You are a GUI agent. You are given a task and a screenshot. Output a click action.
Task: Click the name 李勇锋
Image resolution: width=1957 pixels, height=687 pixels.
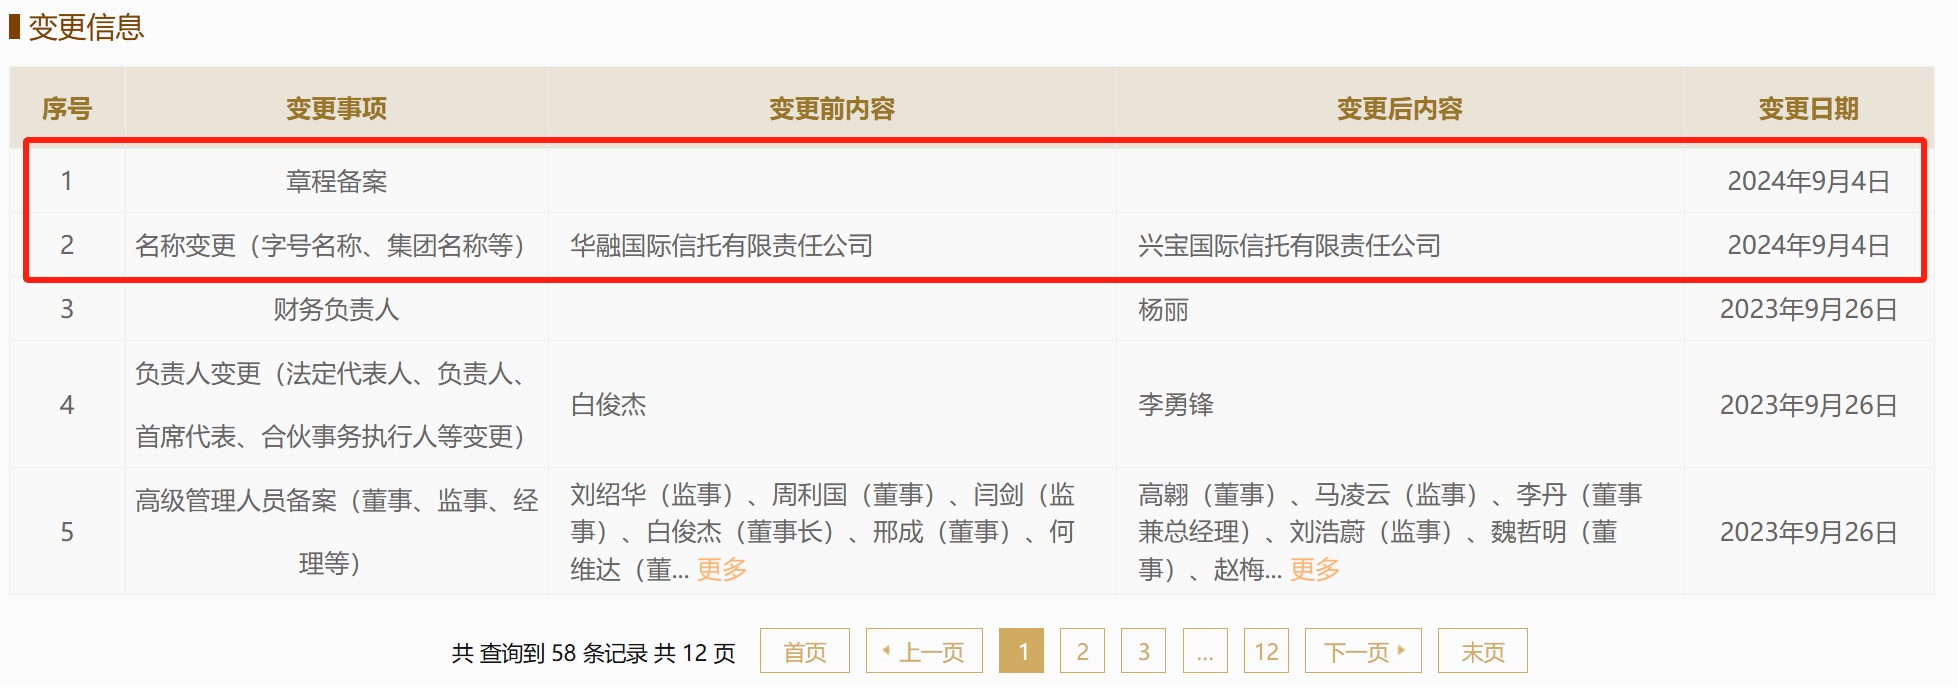point(1176,405)
